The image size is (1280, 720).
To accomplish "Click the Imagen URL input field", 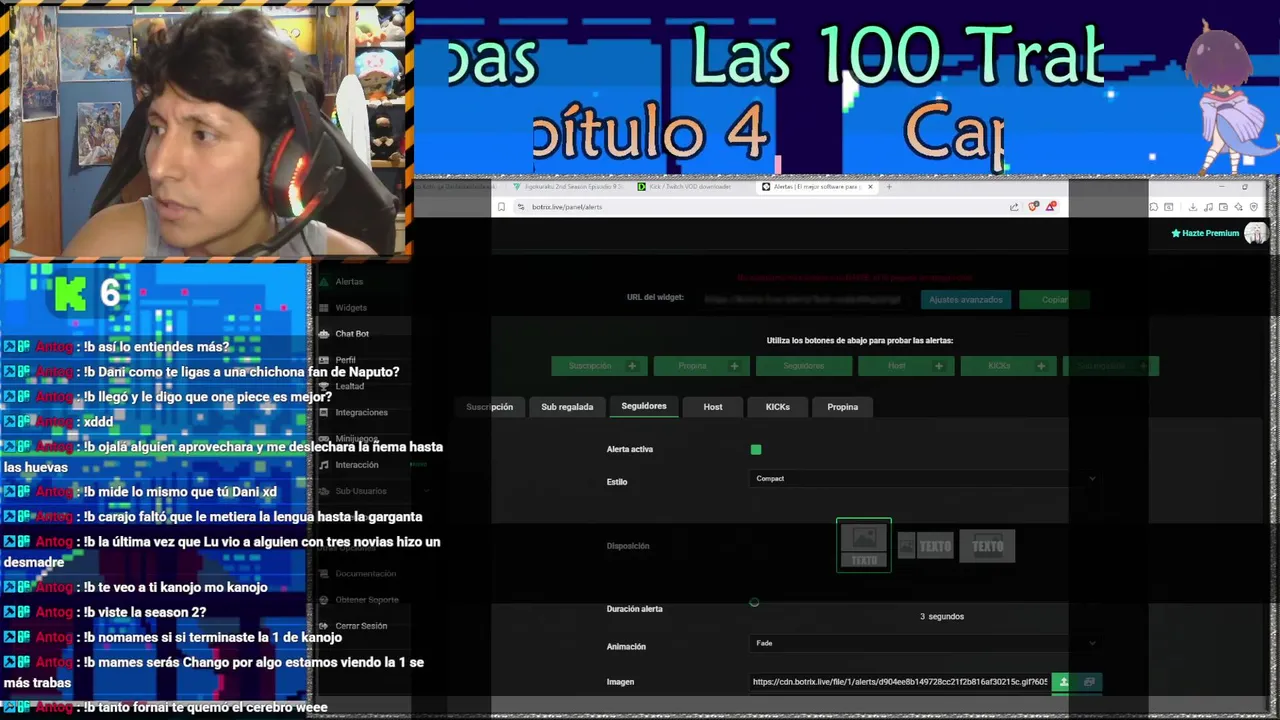I will click(900, 682).
